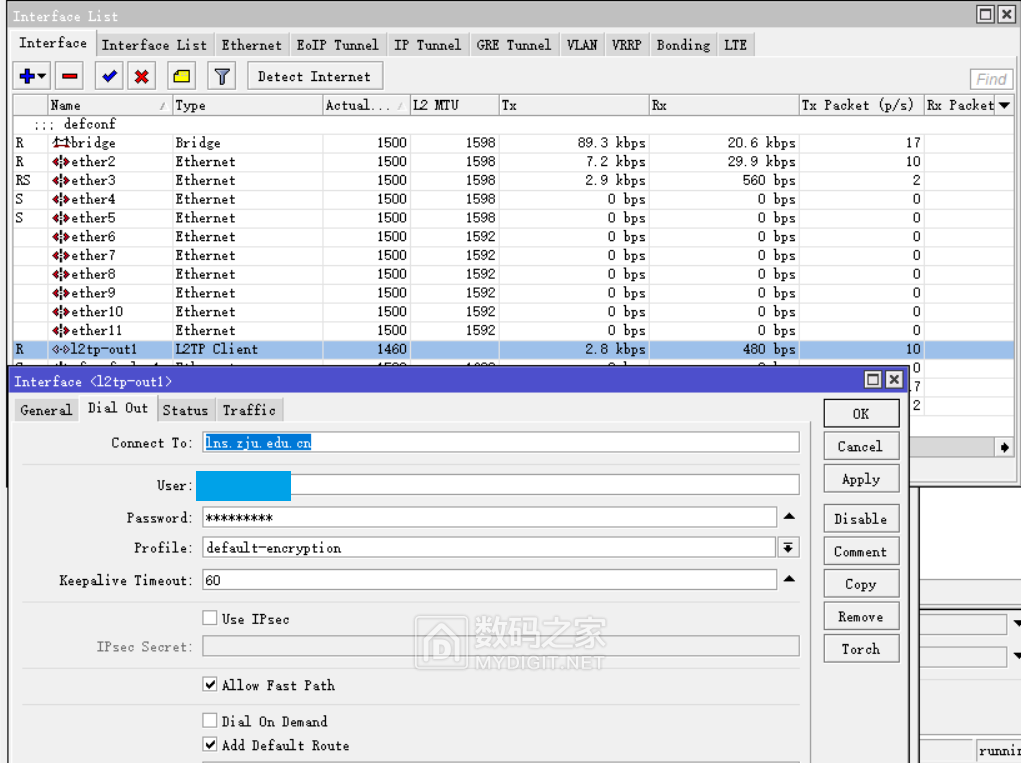Click the Disable button

pyautogui.click(x=861, y=518)
